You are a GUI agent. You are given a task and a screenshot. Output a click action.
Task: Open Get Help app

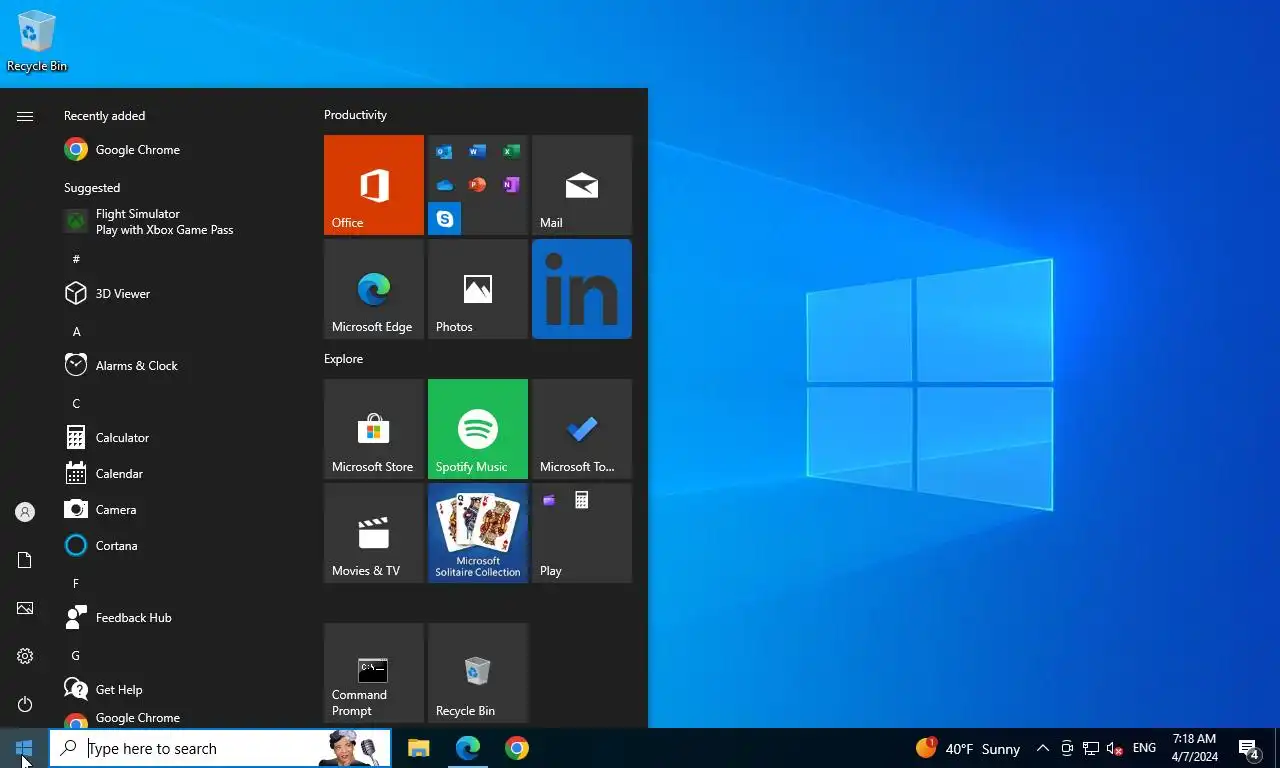click(x=180, y=690)
